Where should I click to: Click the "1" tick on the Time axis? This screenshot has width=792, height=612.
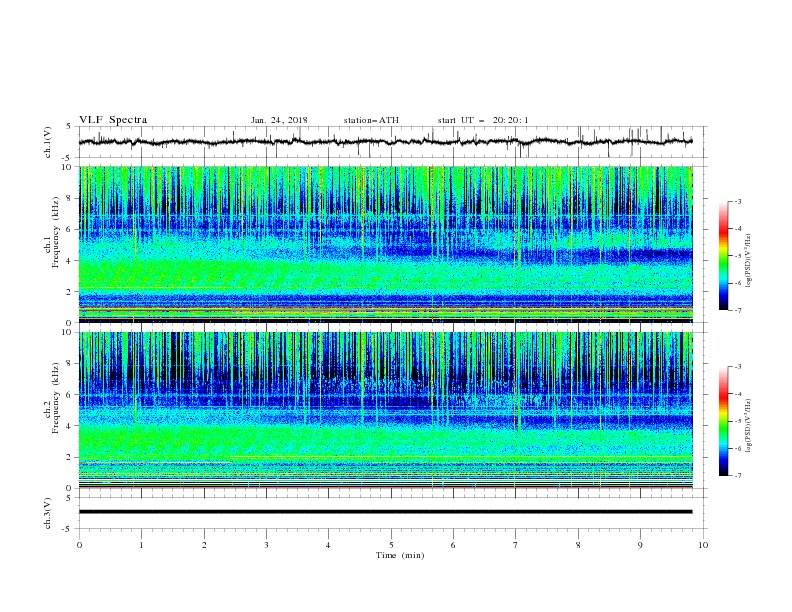click(x=141, y=545)
